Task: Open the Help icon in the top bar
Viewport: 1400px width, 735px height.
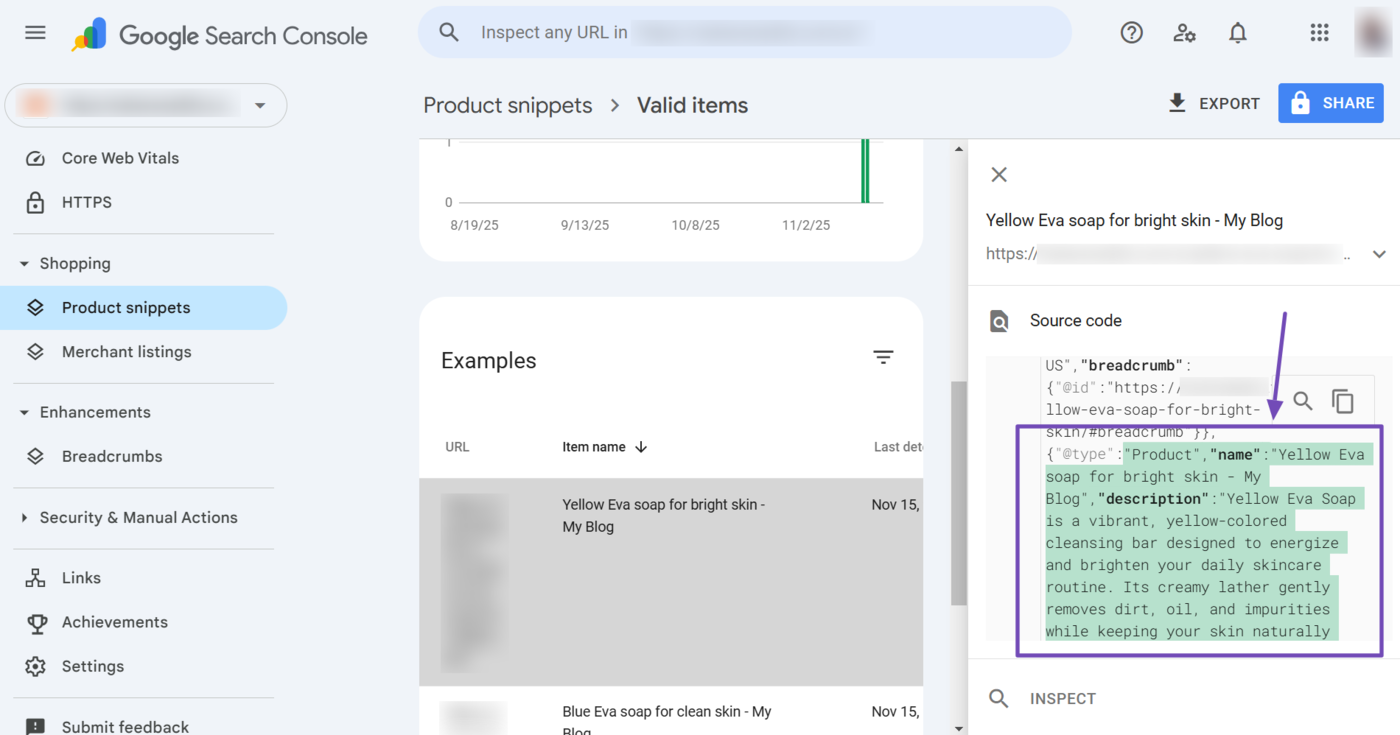Action: point(1131,32)
